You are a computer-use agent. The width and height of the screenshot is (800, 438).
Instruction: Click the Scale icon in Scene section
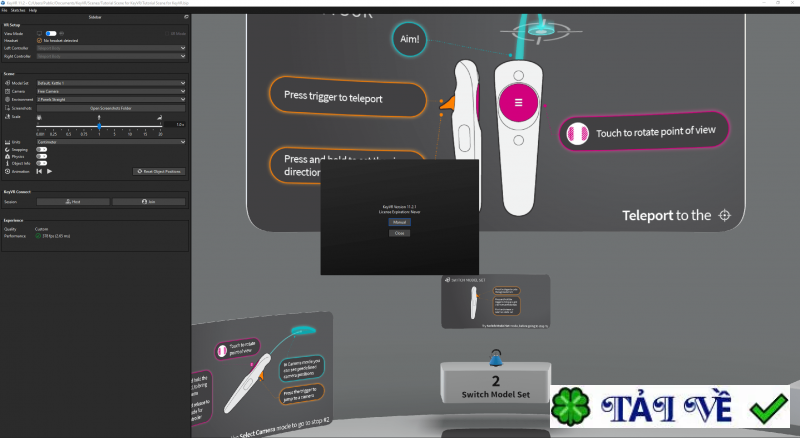[7, 116]
